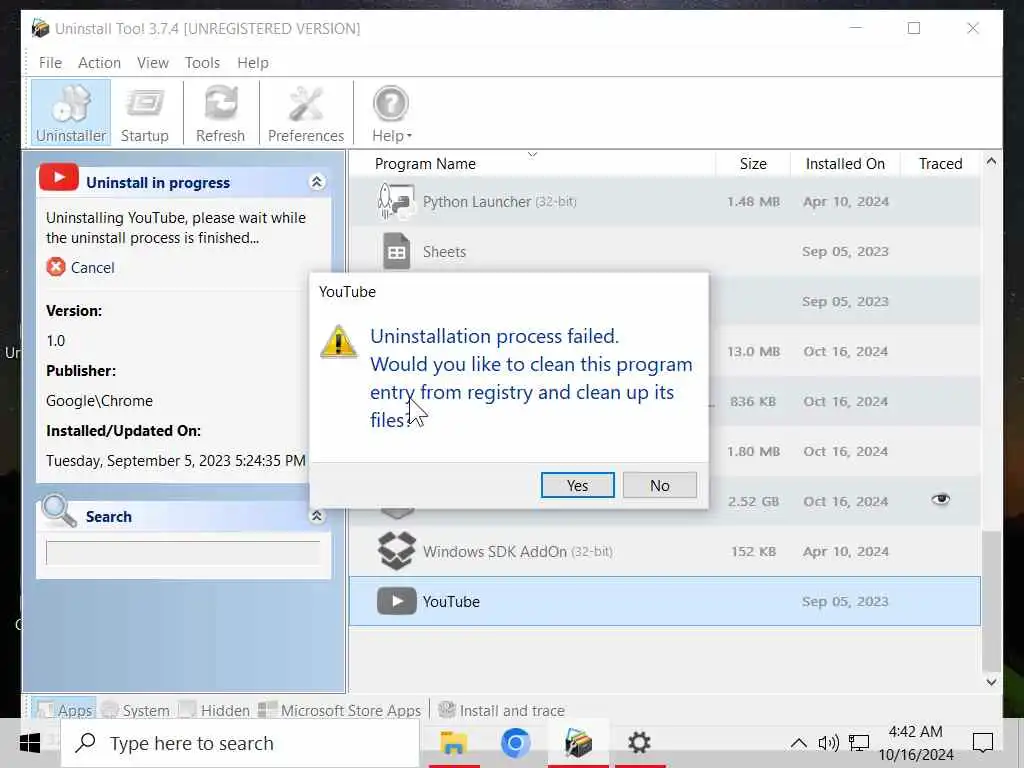Select the YouTube row icon
Viewport: 1024px width, 768px height.
tap(396, 601)
